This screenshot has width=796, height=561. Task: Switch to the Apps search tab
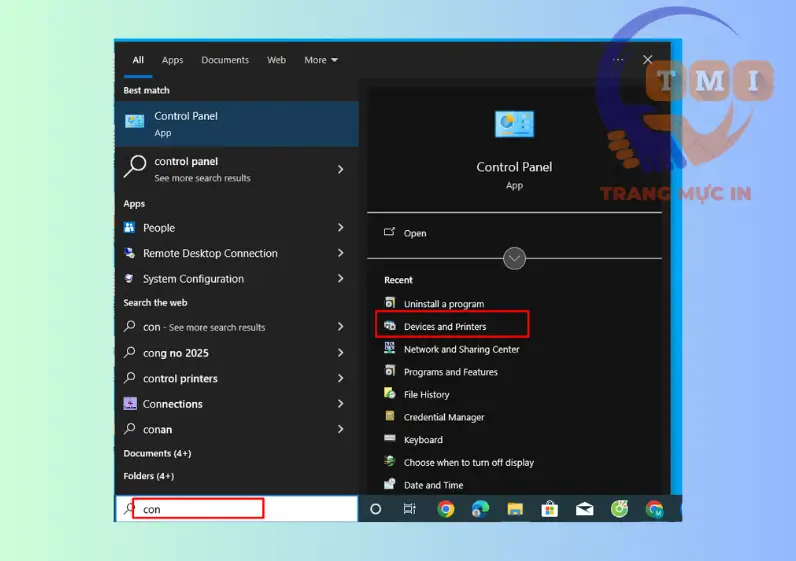pyautogui.click(x=173, y=60)
